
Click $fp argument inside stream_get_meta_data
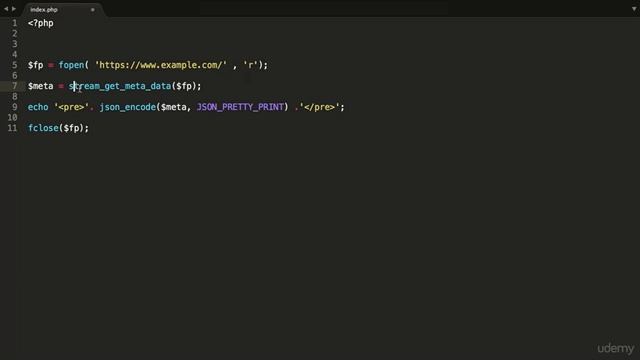(x=184, y=86)
